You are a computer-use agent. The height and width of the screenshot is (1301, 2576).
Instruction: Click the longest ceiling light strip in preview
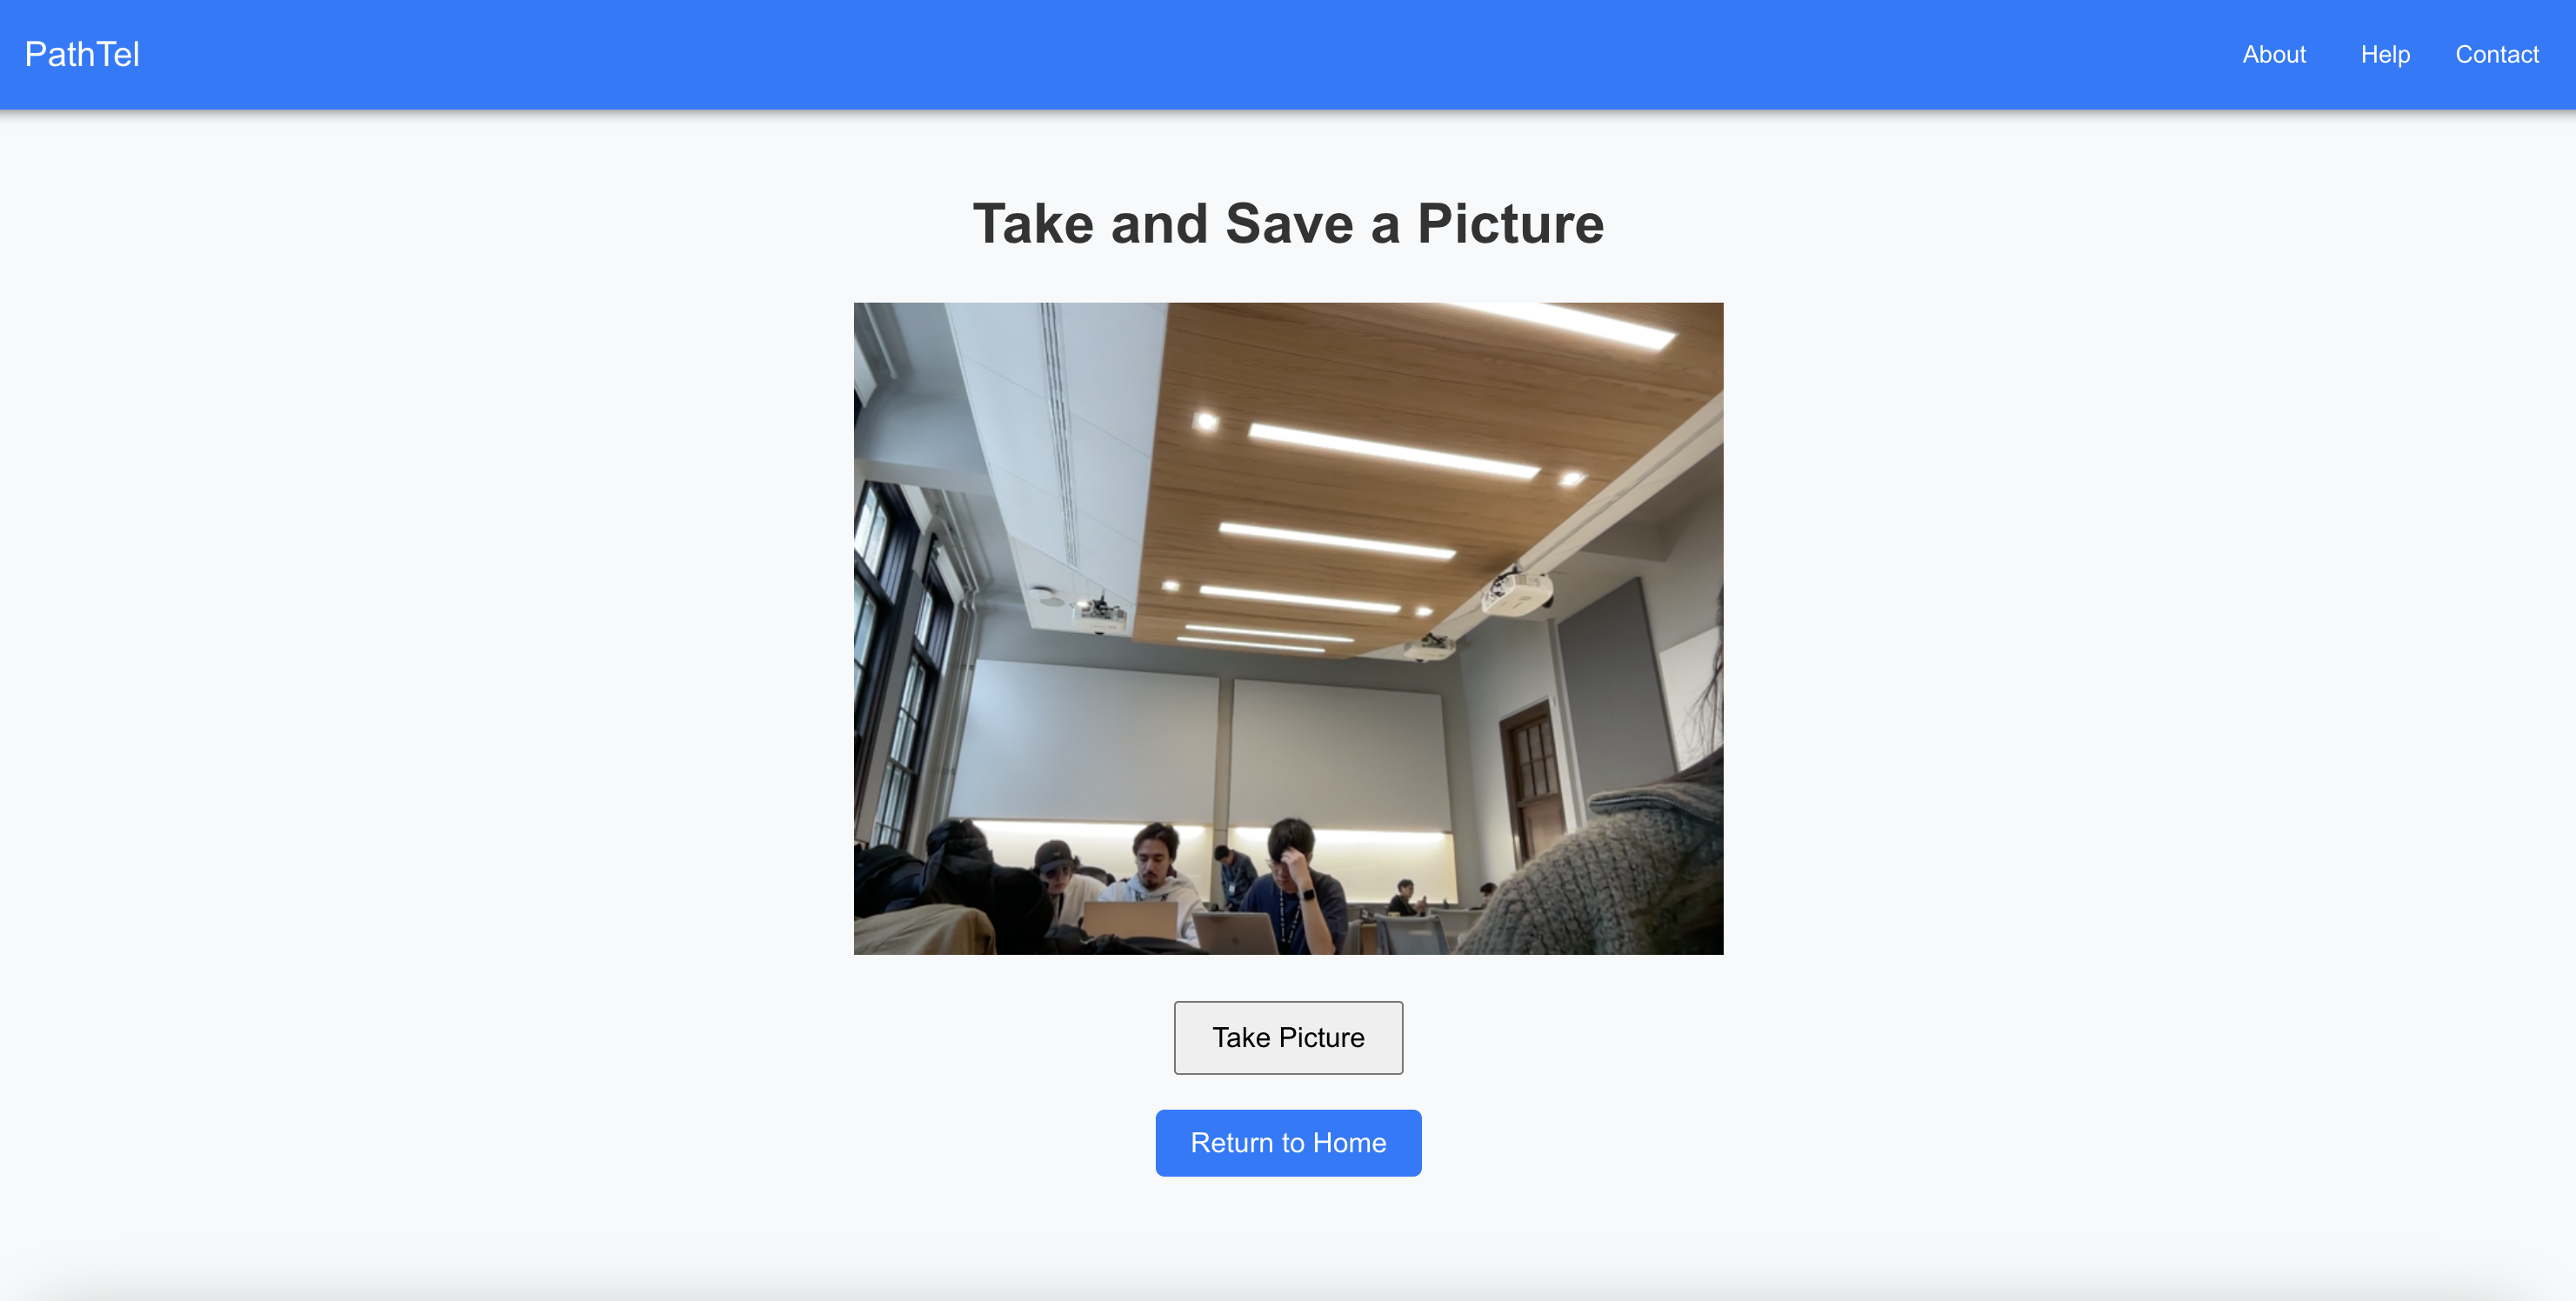click(x=1393, y=451)
